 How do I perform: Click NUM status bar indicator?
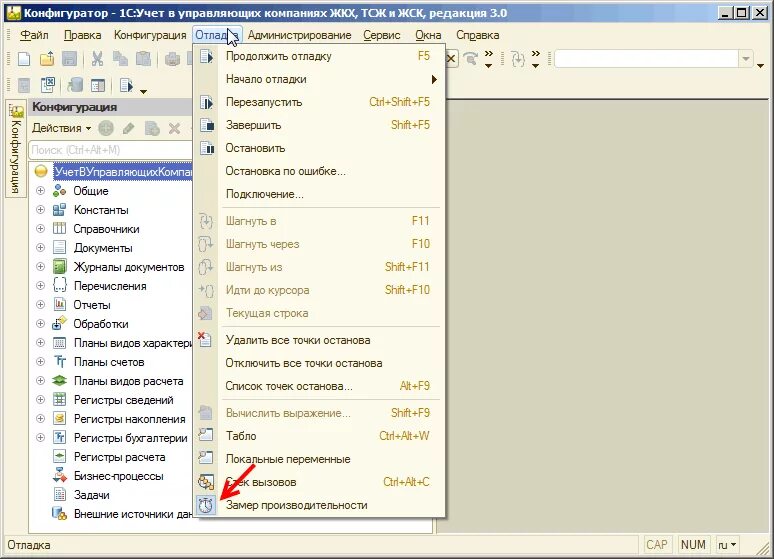tap(693, 545)
